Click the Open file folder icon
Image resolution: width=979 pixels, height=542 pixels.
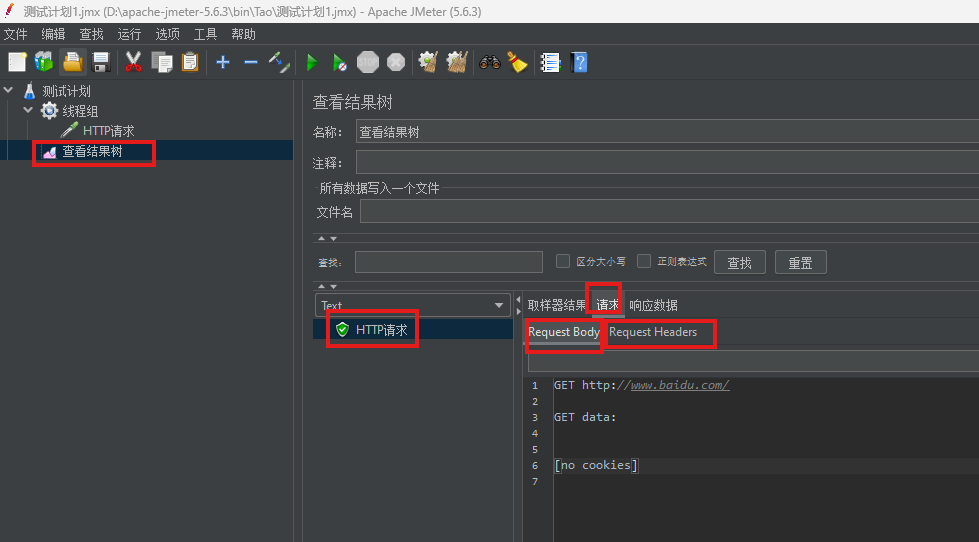point(73,62)
